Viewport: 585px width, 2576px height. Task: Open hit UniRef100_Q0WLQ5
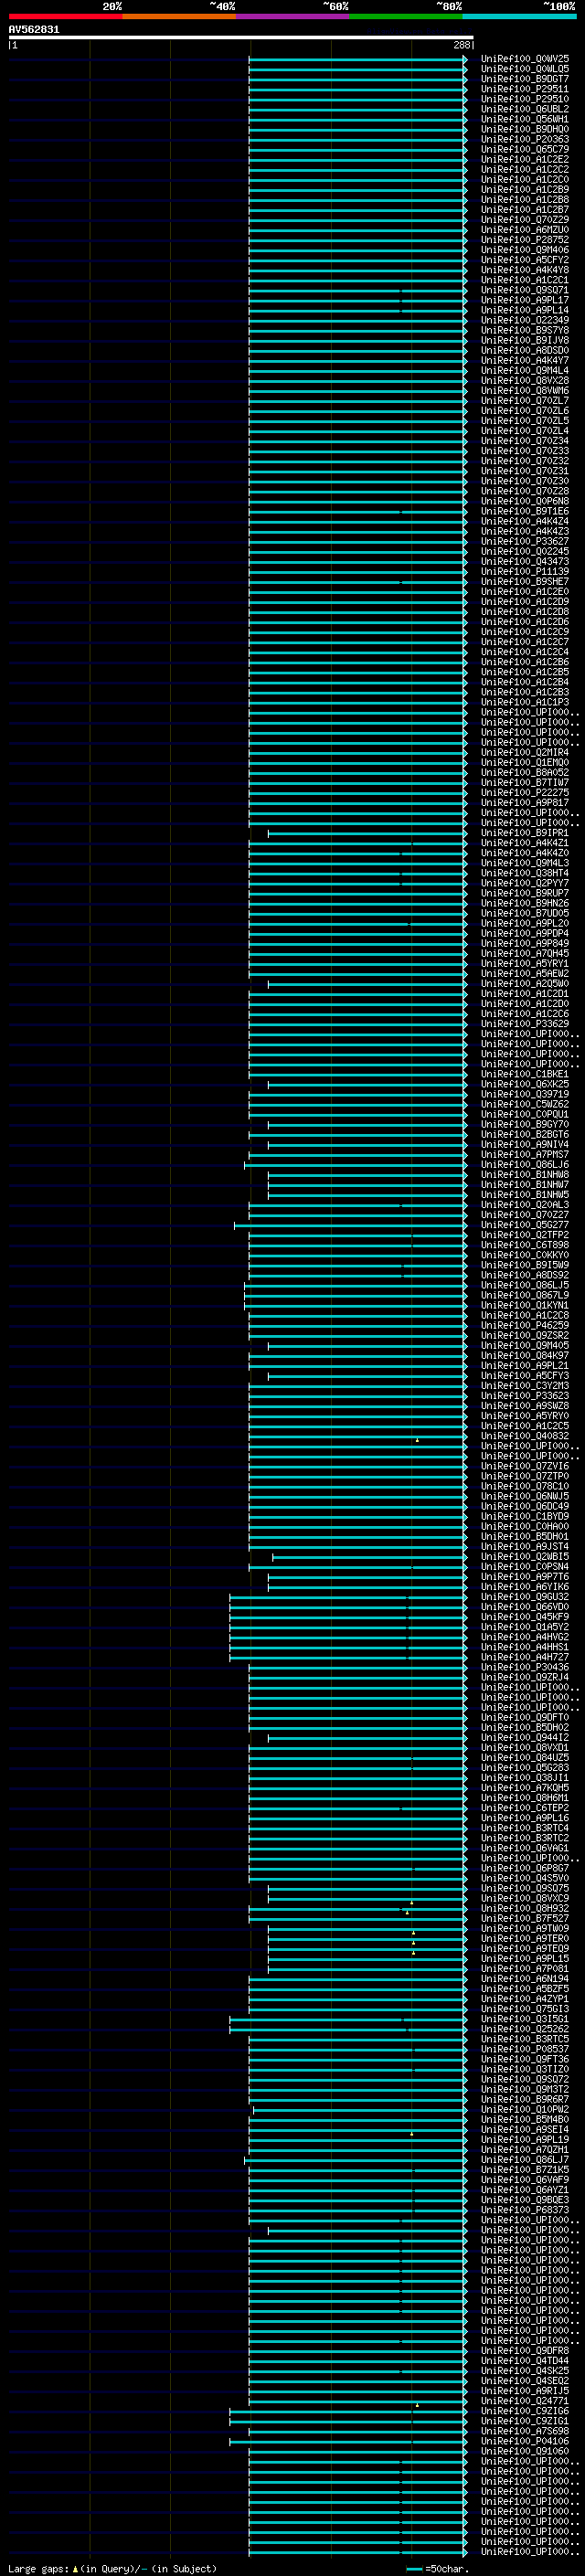click(525, 69)
